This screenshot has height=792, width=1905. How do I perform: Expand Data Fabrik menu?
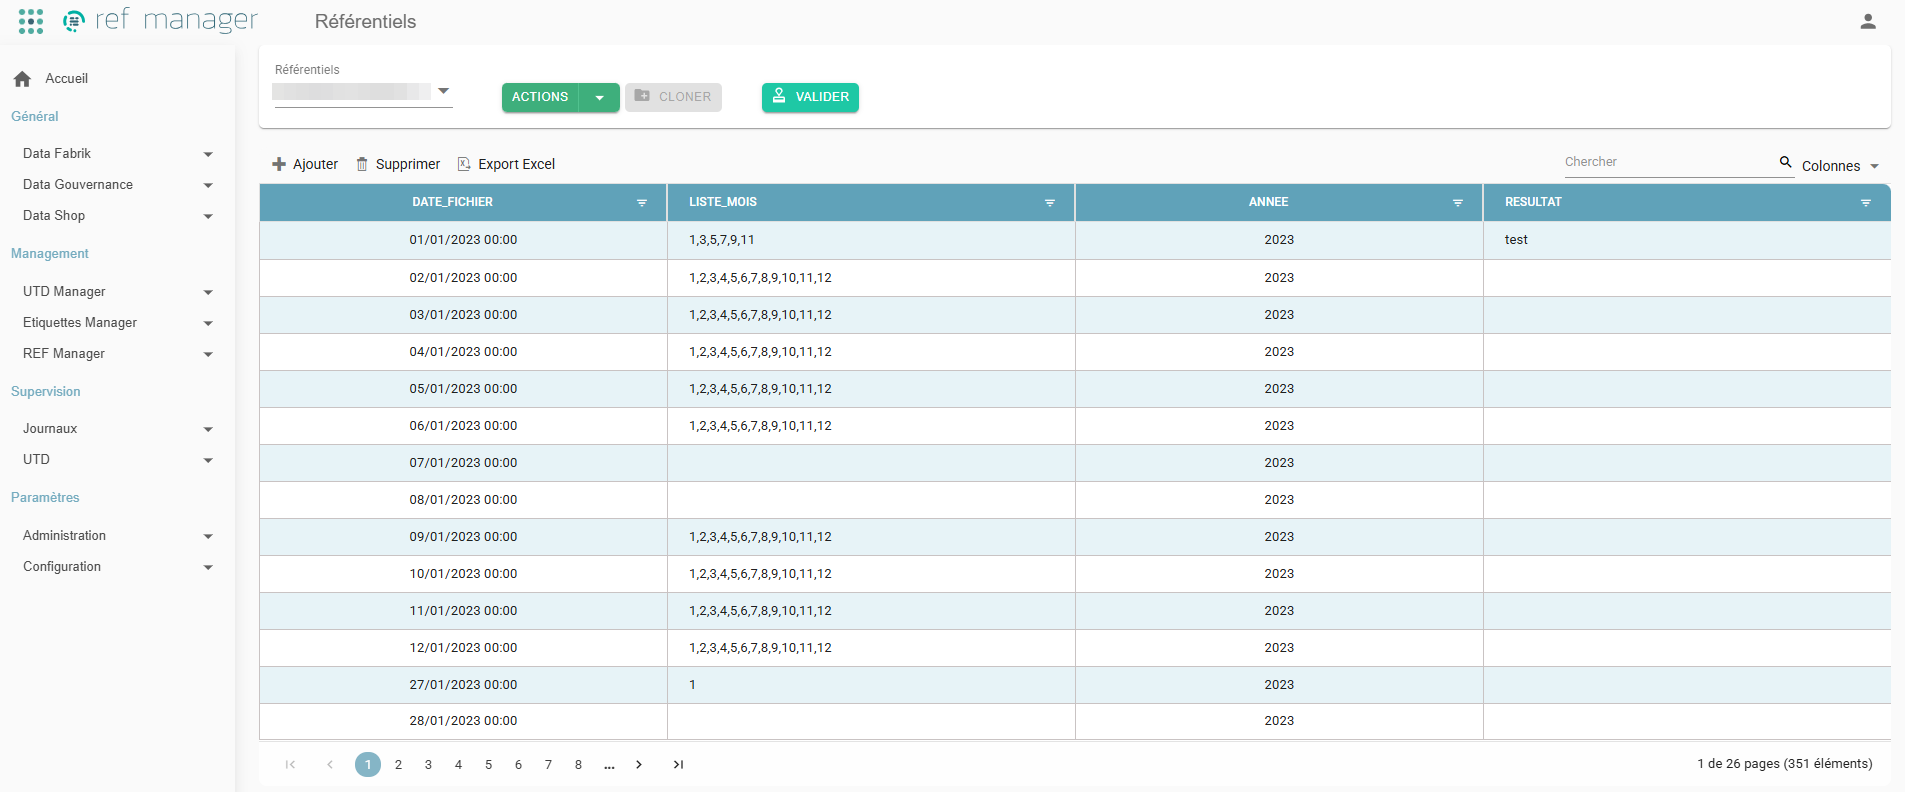117,154
